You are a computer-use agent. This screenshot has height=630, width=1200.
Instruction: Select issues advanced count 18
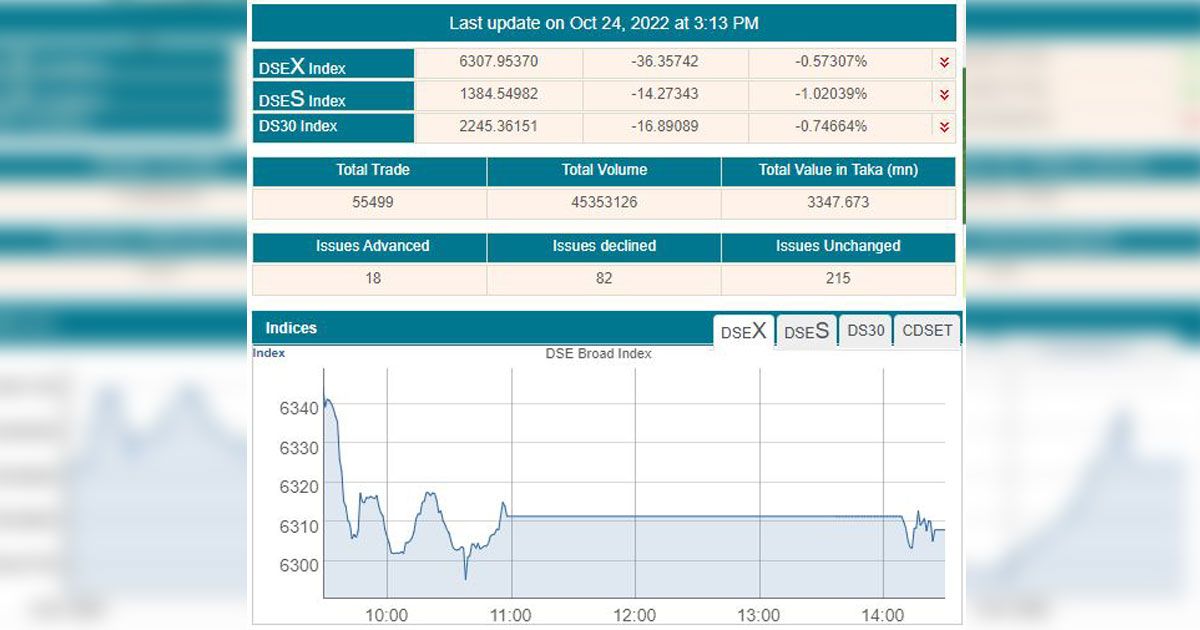coord(373,279)
